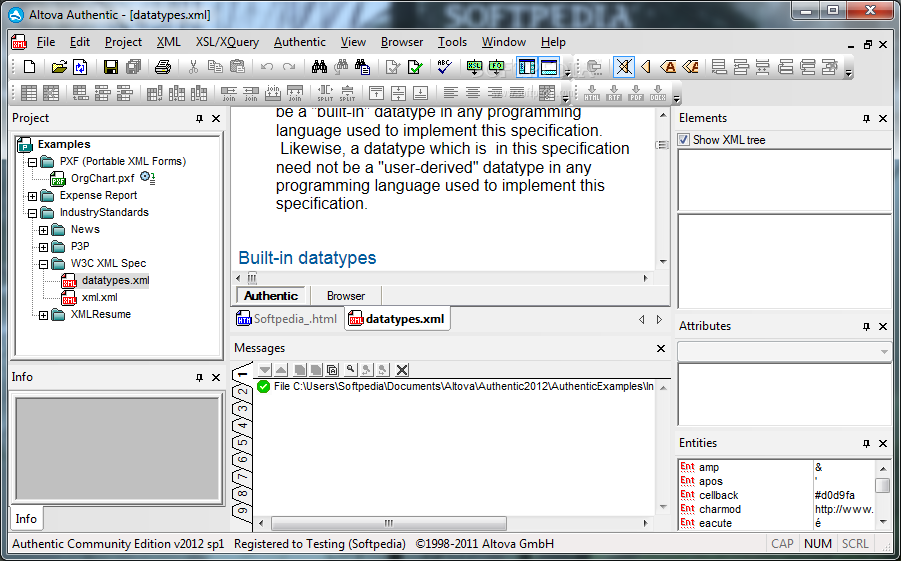Open the Tools menu
The width and height of the screenshot is (901, 561).
452,42
